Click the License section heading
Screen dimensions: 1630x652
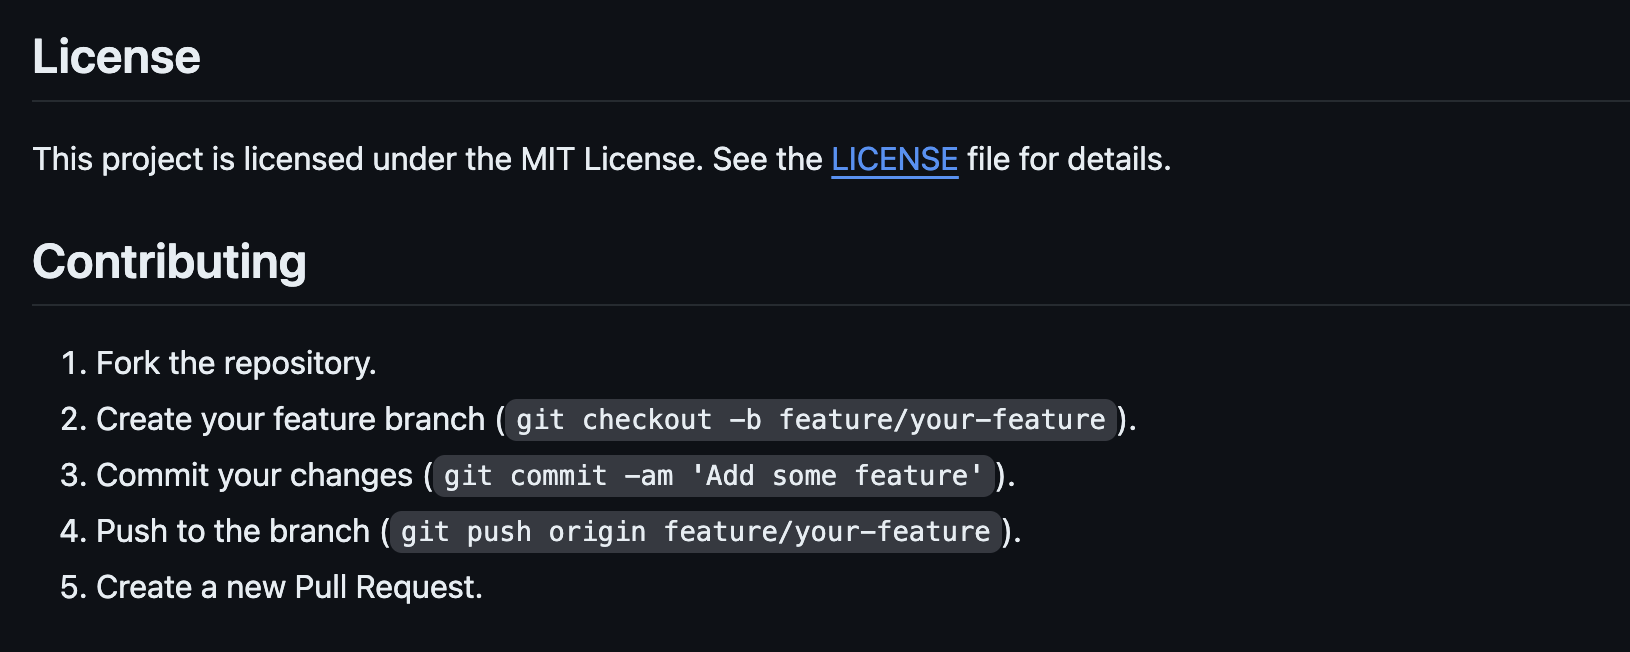(116, 57)
